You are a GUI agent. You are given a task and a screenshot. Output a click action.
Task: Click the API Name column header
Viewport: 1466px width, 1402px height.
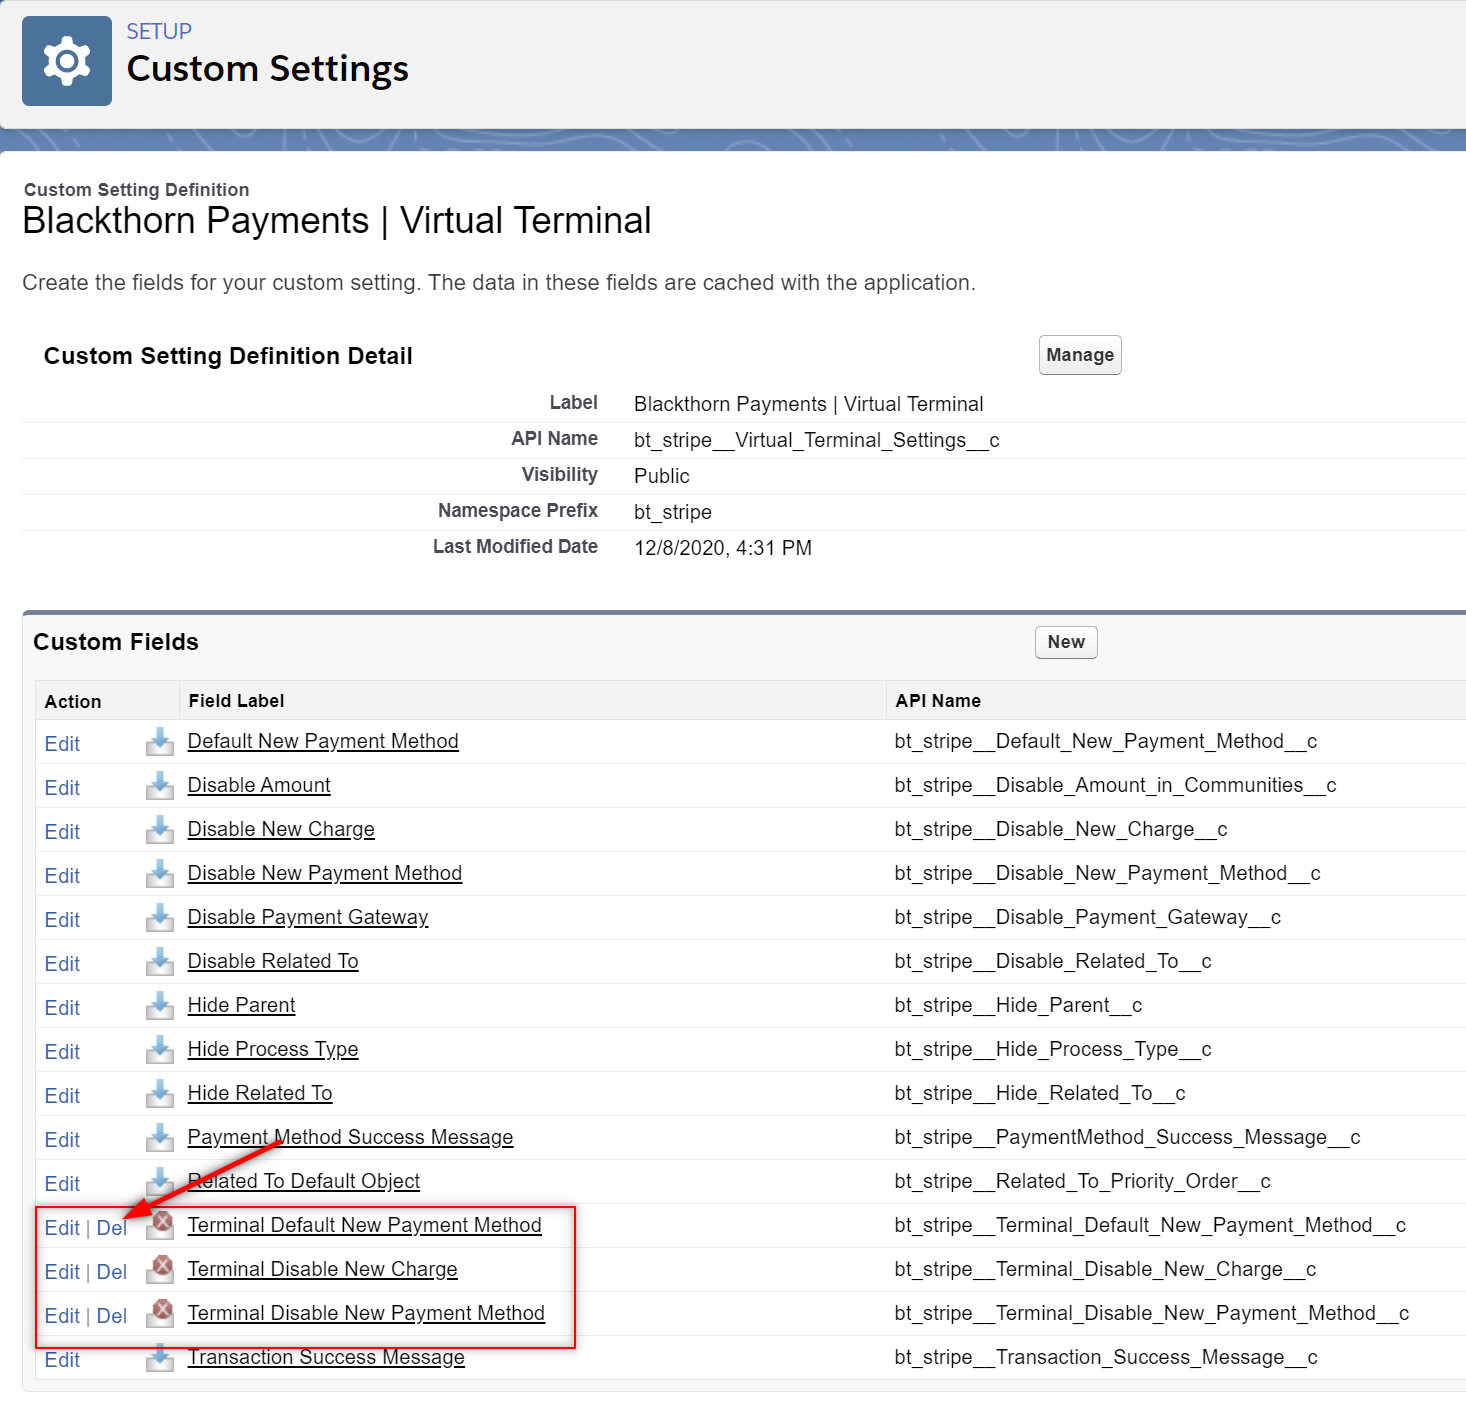coord(938,701)
